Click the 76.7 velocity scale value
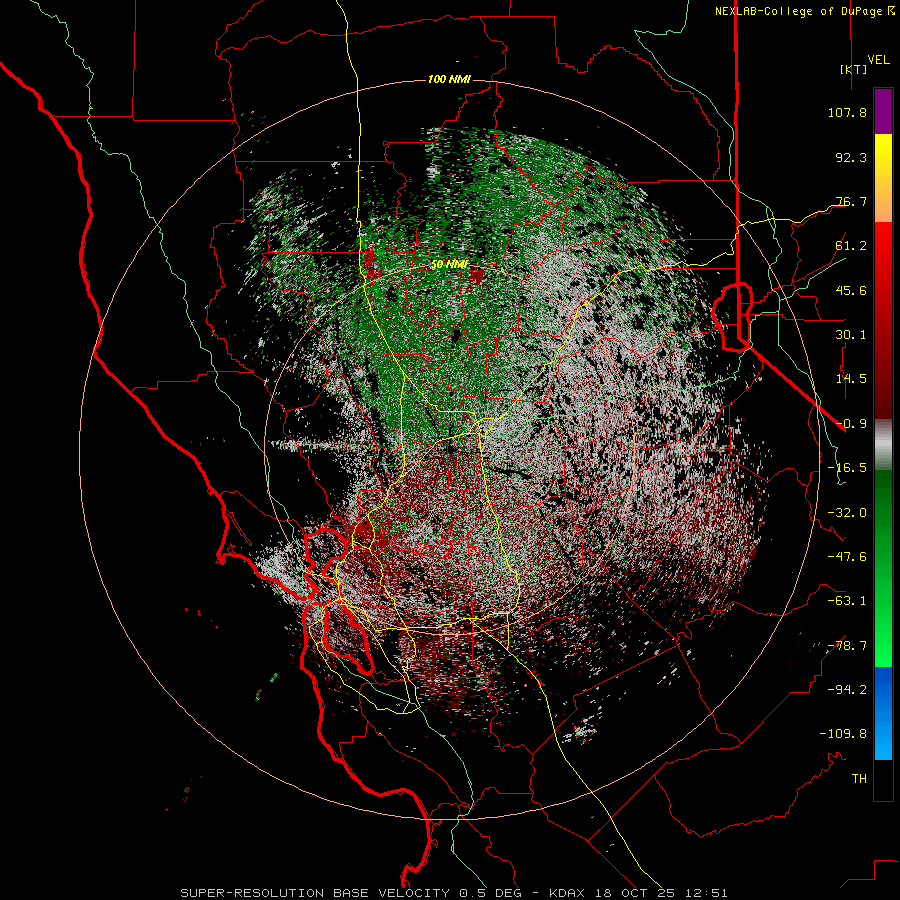 [x=851, y=201]
